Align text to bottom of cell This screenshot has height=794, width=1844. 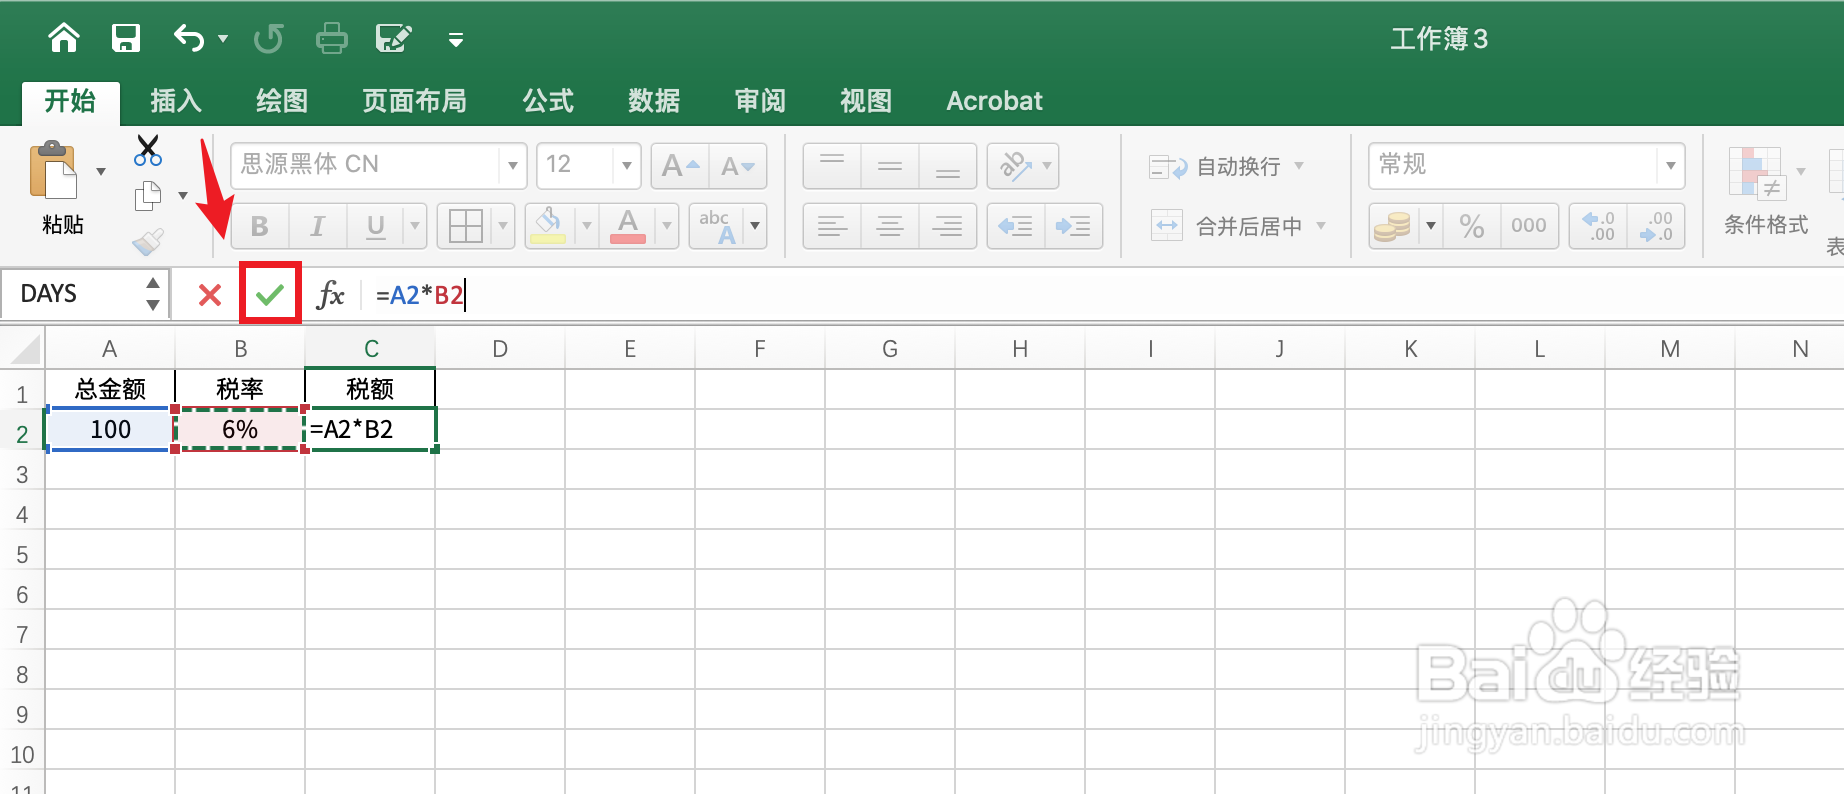(948, 166)
